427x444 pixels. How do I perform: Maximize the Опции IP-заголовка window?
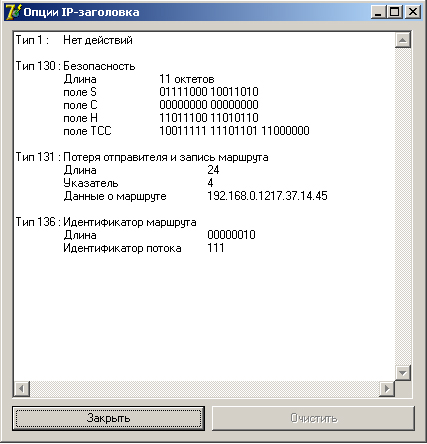click(395, 12)
